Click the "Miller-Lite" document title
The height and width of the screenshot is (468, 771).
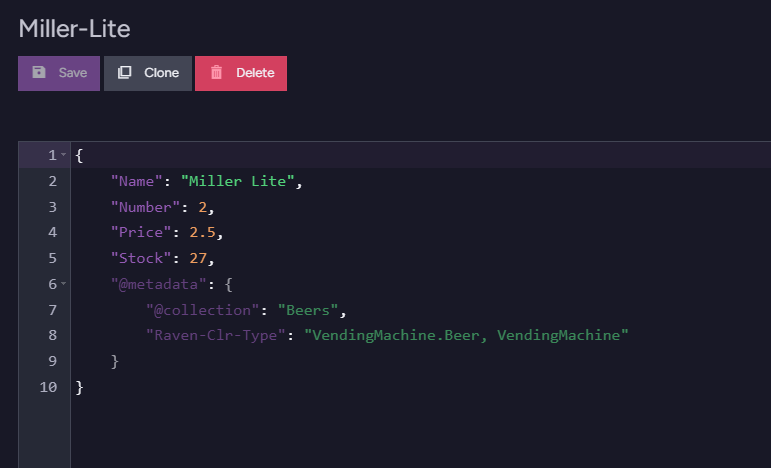pyautogui.click(x=74, y=29)
